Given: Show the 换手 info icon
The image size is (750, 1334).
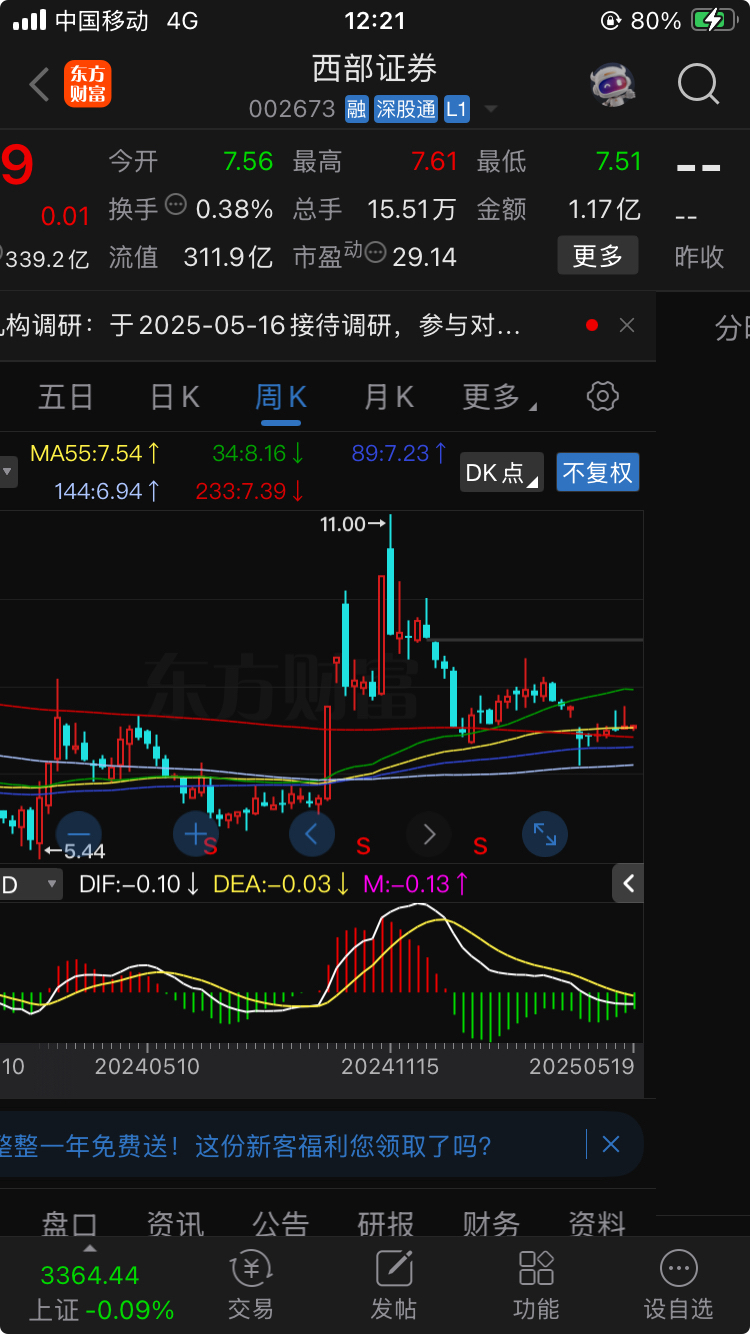Looking at the screenshot, I should pos(175,205).
